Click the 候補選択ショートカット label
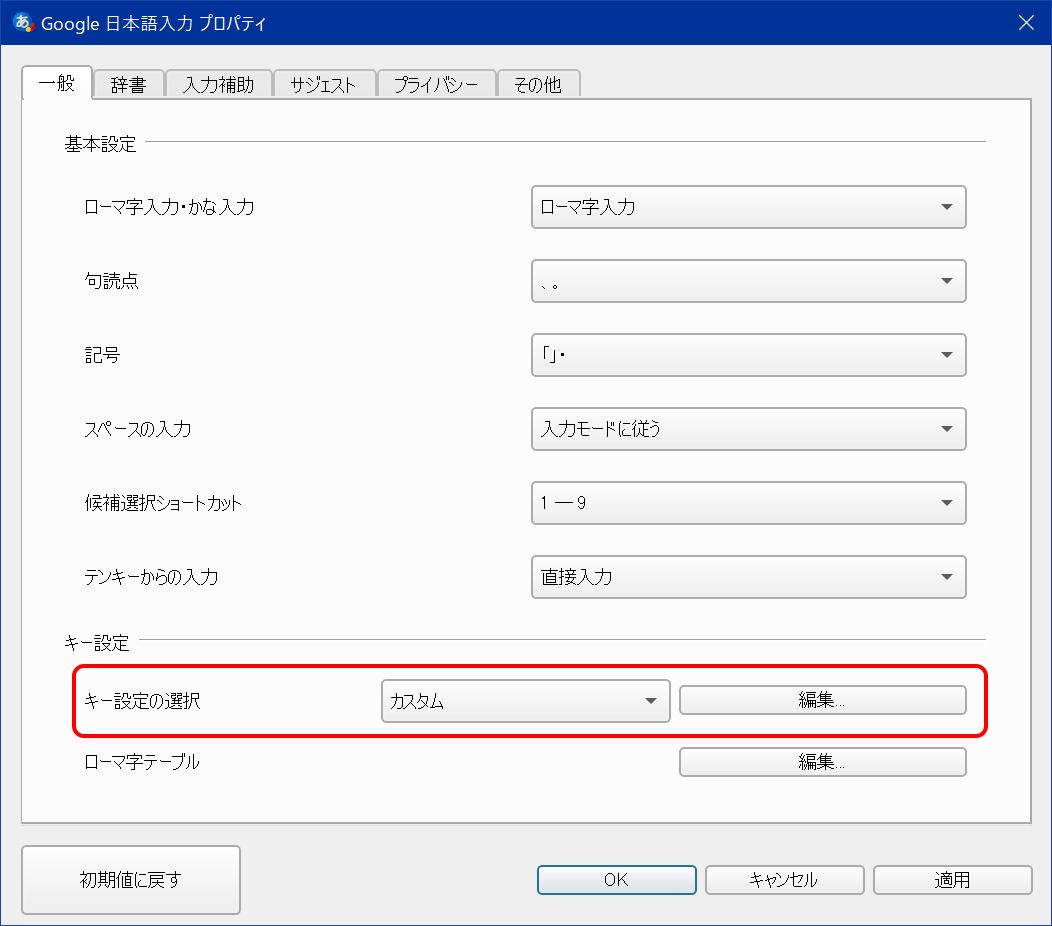The height and width of the screenshot is (926, 1052). click(163, 503)
